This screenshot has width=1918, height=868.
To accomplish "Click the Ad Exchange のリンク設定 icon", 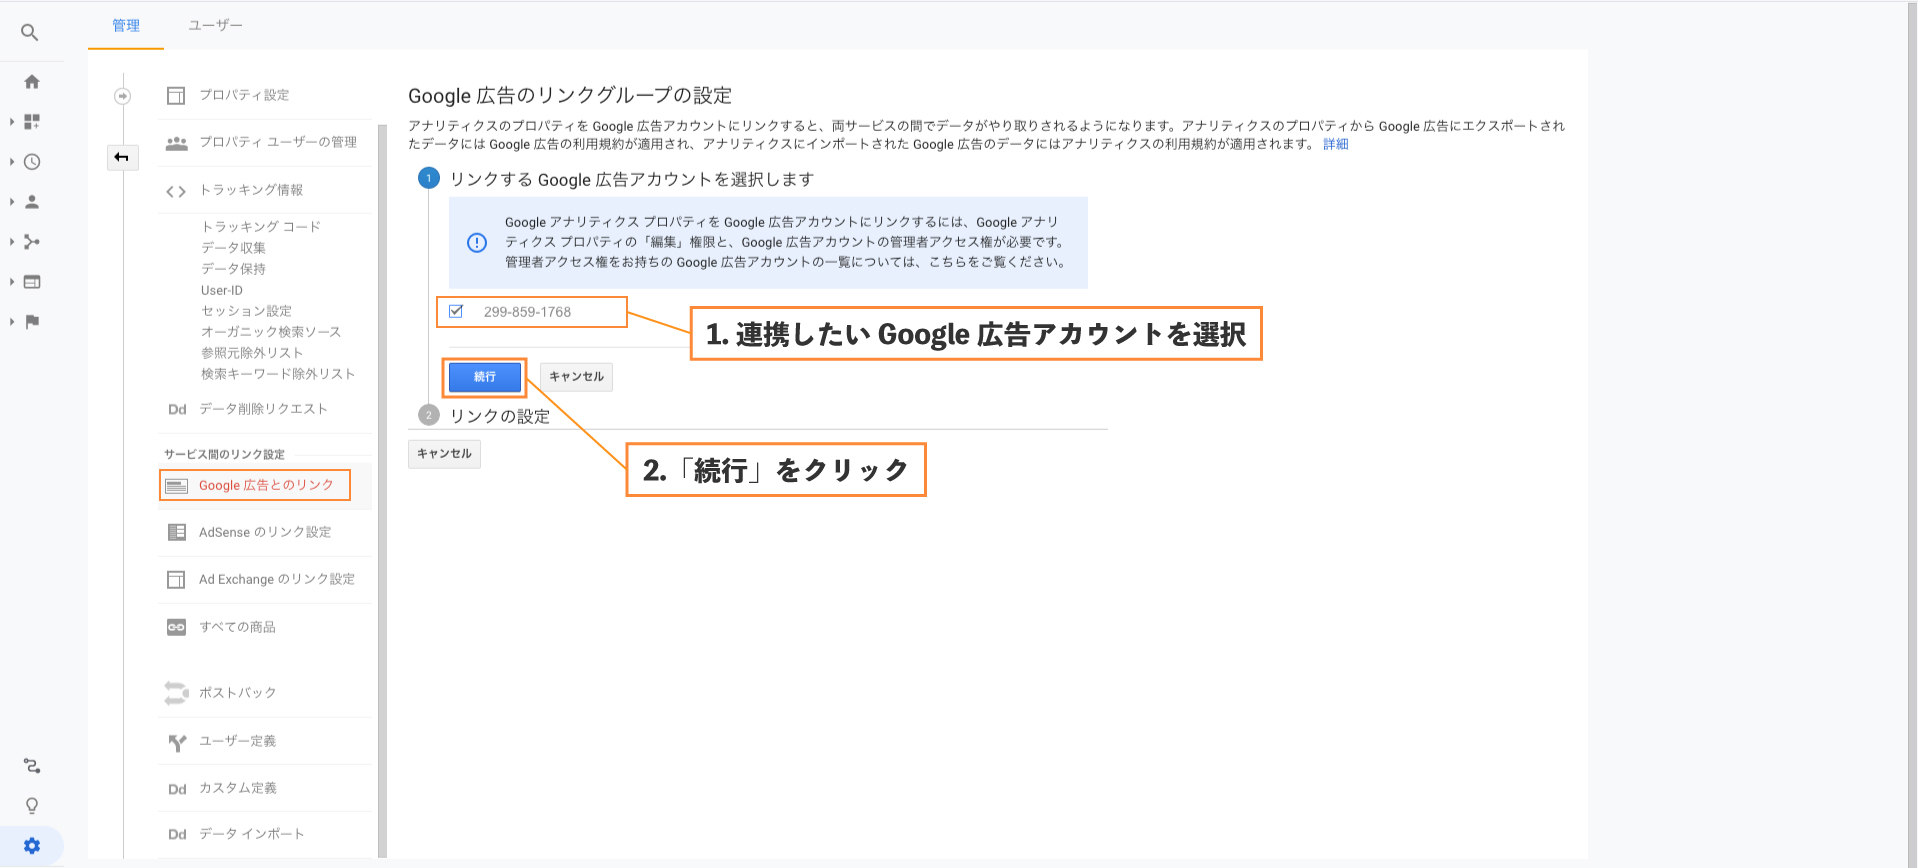I will pyautogui.click(x=176, y=579).
